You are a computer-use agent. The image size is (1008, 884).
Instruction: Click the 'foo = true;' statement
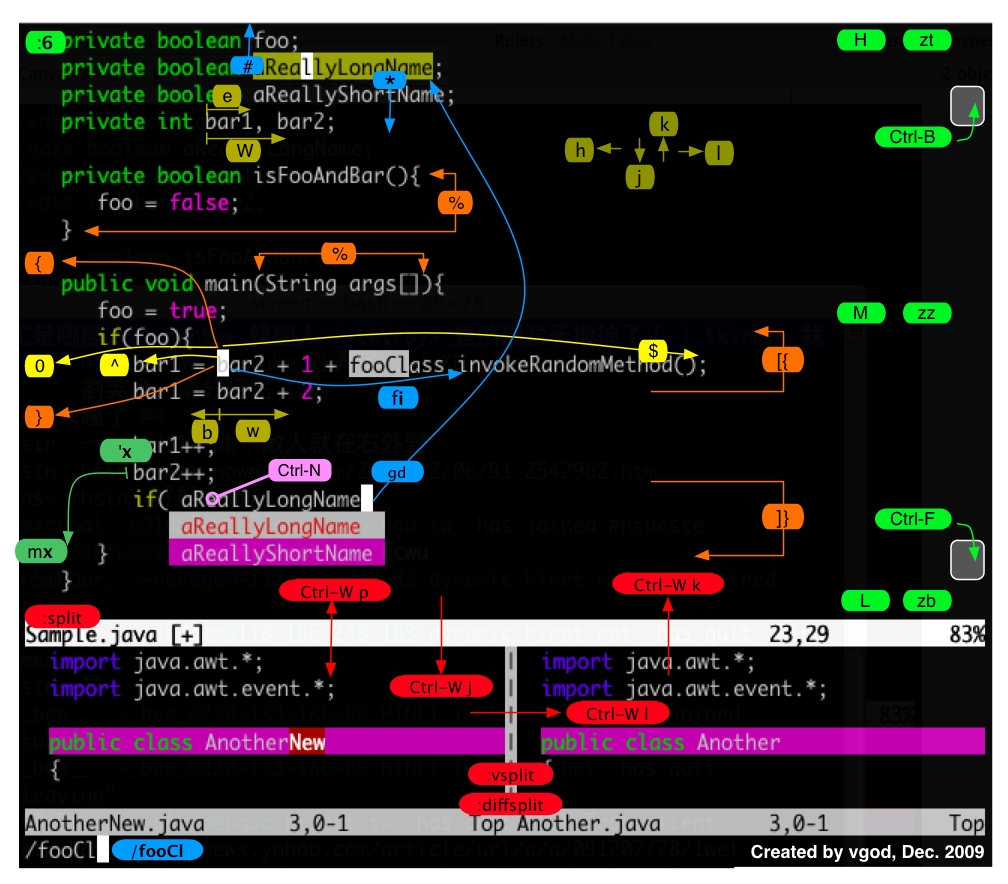pos(162,311)
